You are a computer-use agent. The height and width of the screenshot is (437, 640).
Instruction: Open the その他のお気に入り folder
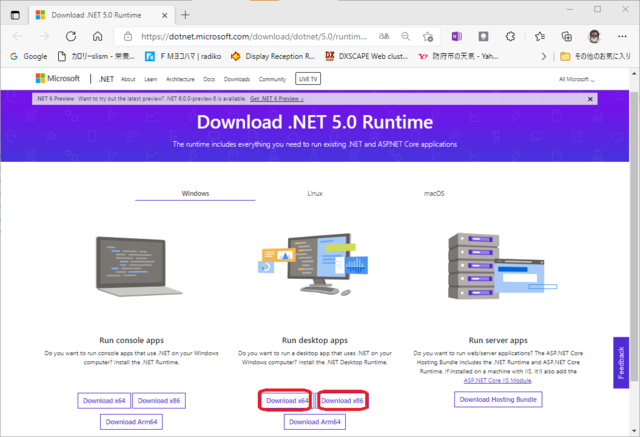pyautogui.click(x=596, y=56)
